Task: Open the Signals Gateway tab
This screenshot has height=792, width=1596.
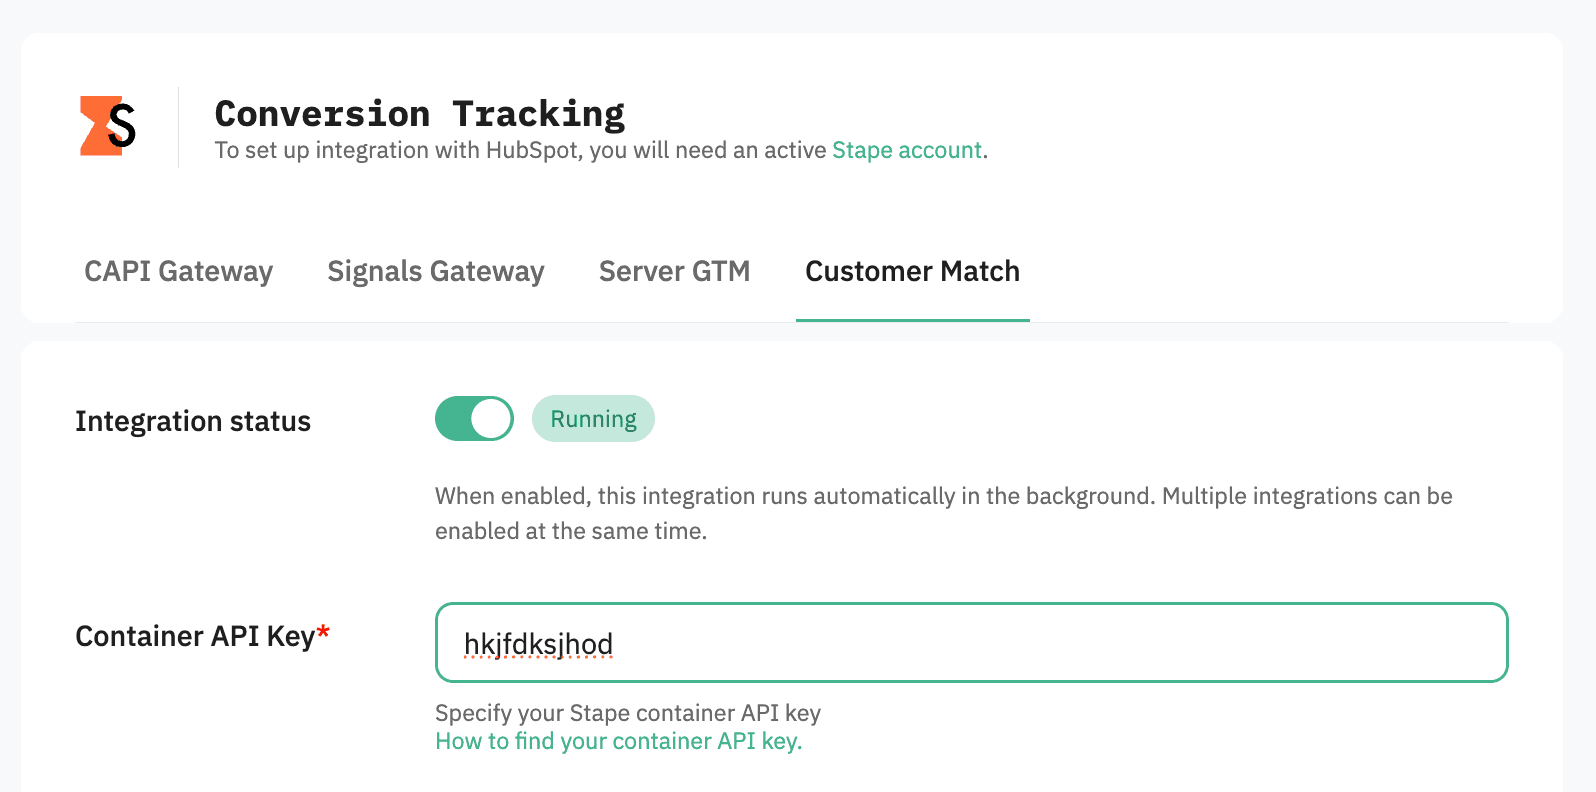Action: click(x=436, y=271)
